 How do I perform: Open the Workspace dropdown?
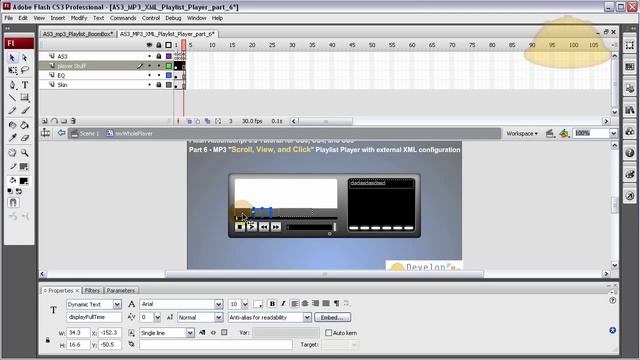[x=522, y=133]
